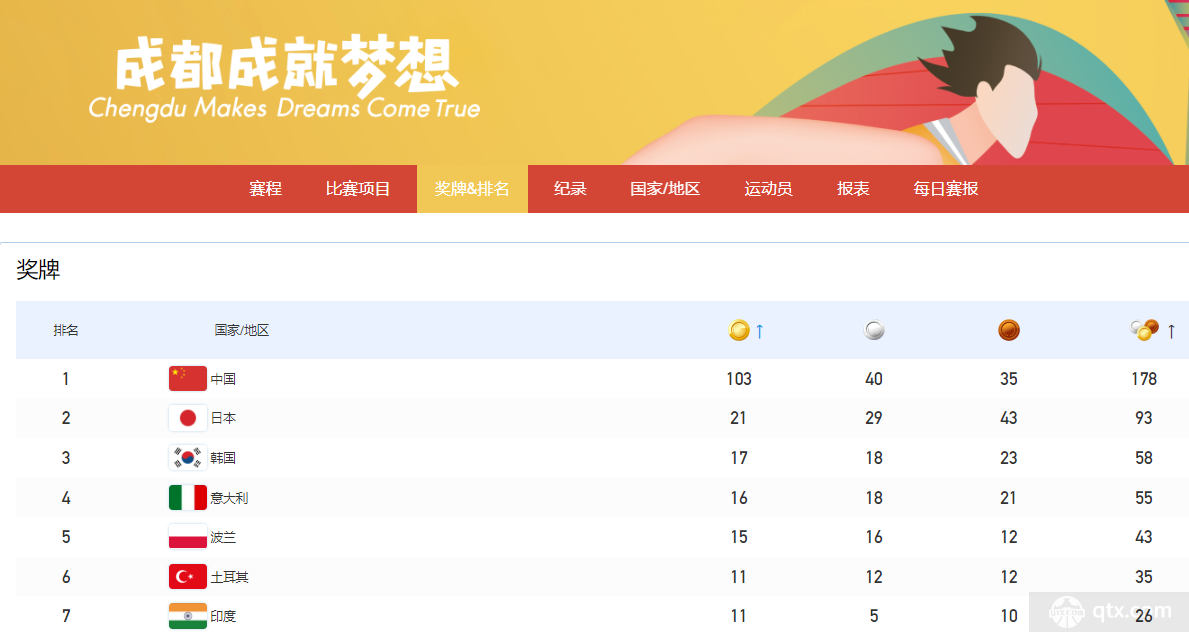Click the China flag icon
The width and height of the screenshot is (1189, 632).
pos(187,378)
